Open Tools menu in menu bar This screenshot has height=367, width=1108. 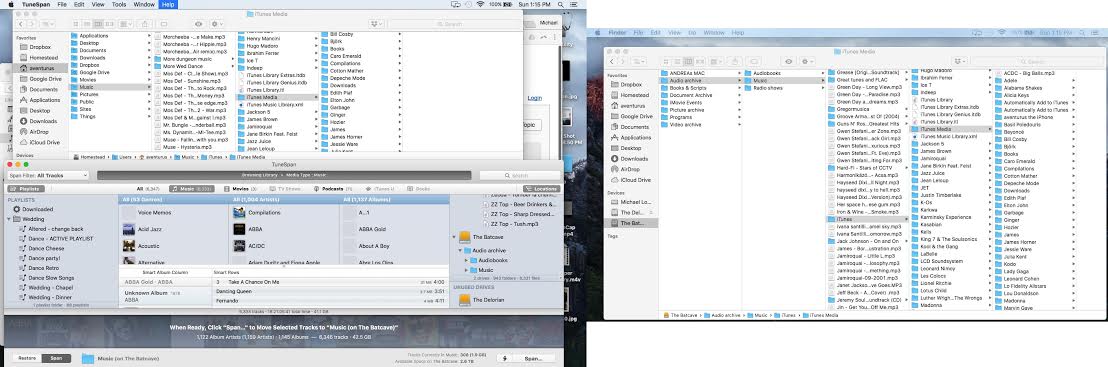[119, 4]
